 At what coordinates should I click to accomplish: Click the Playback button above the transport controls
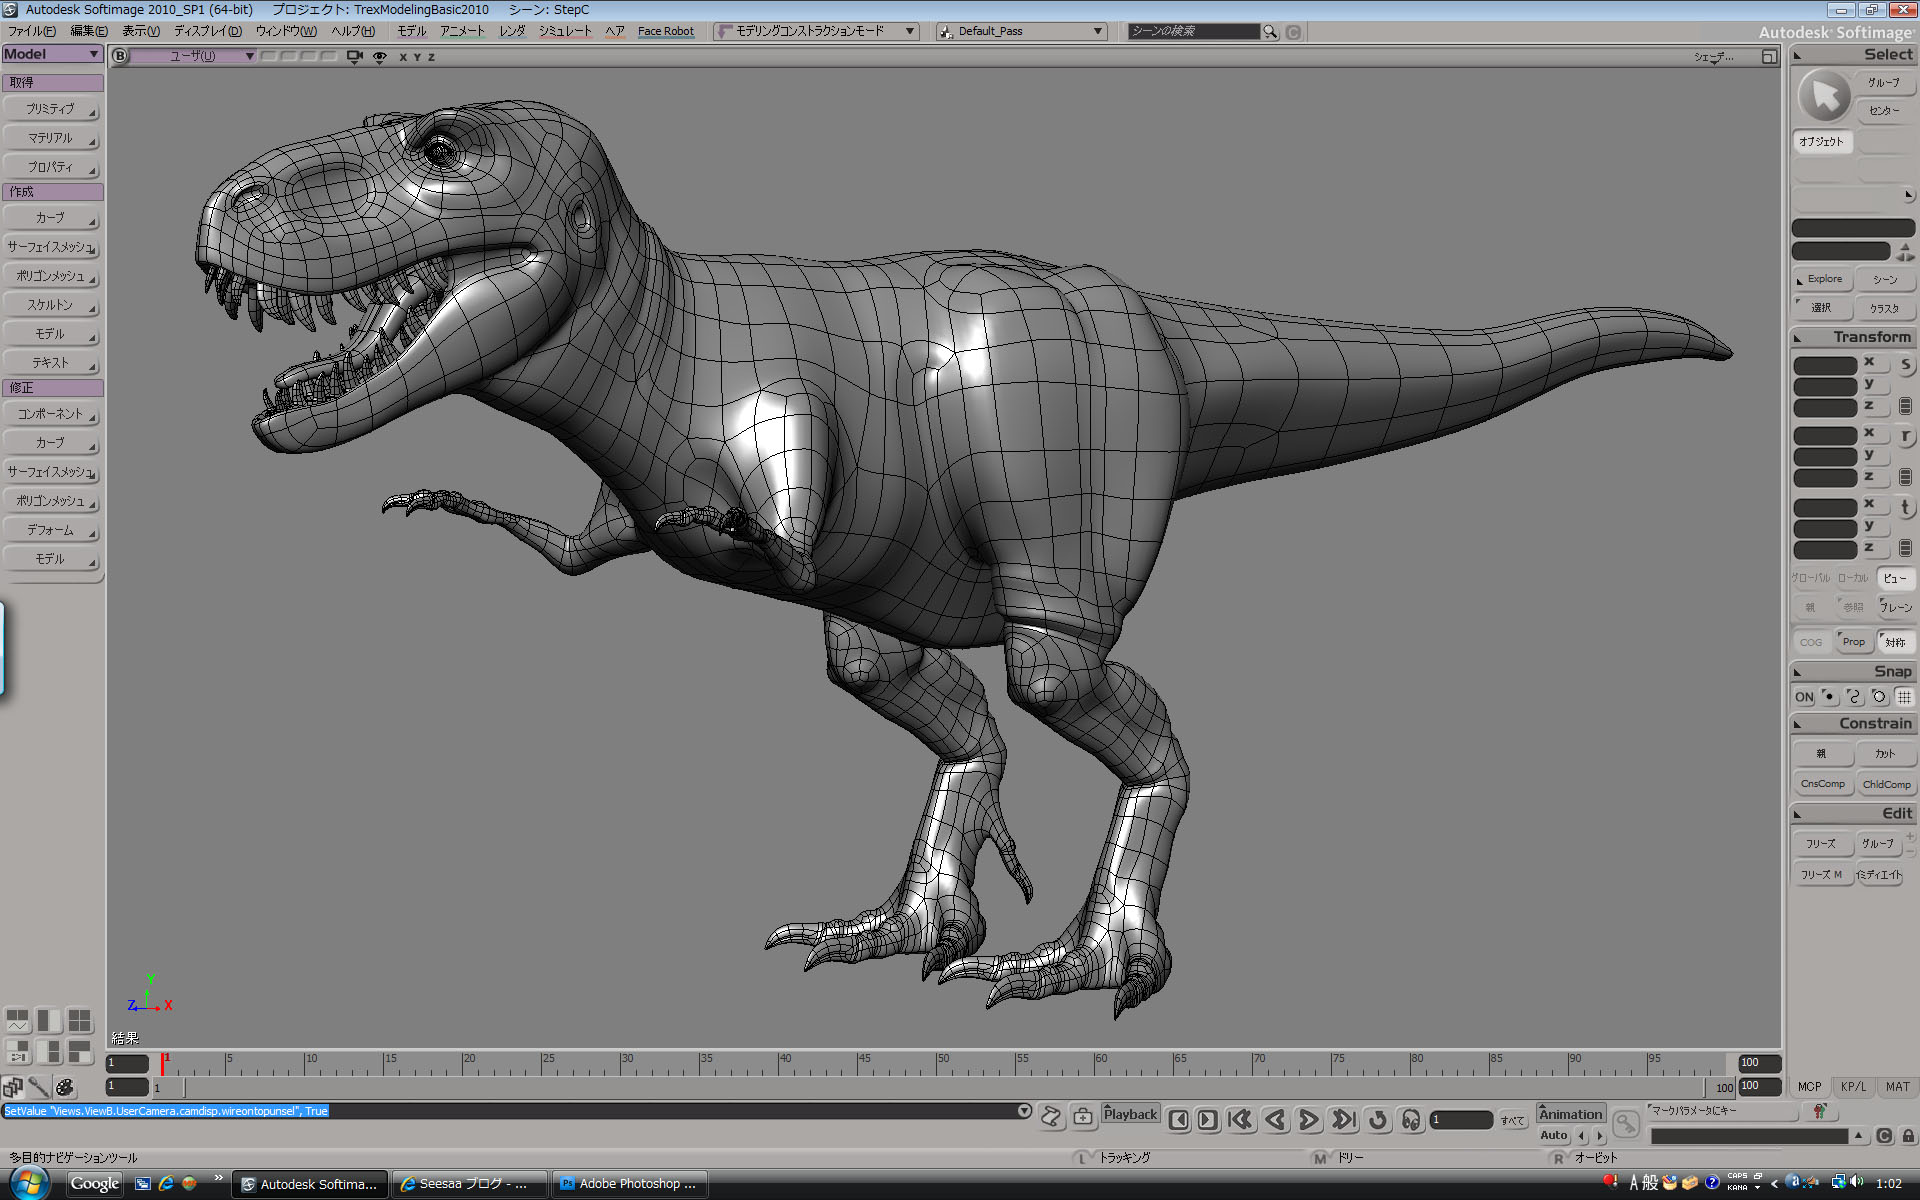click(x=1130, y=1113)
